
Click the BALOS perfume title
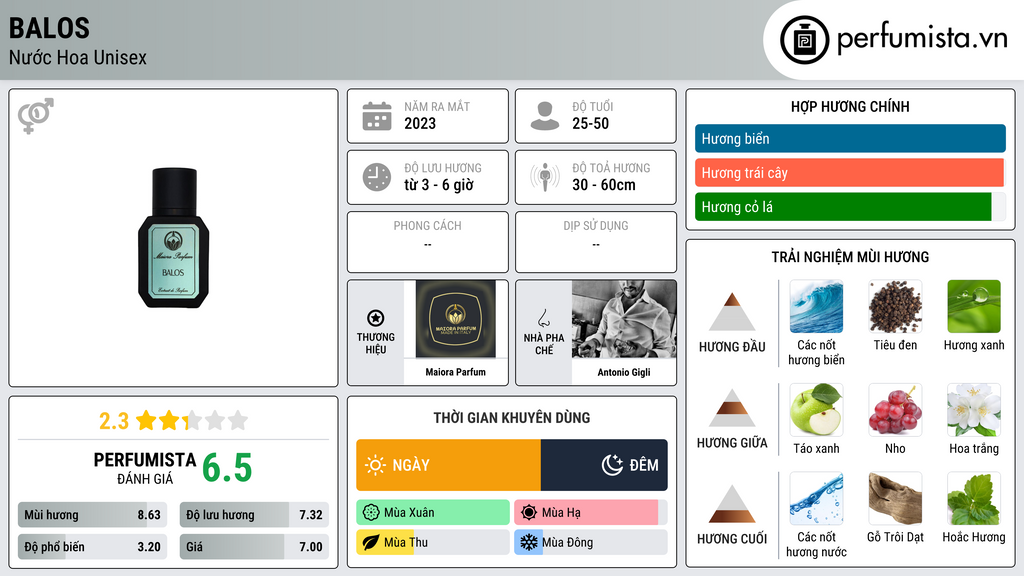[49, 28]
